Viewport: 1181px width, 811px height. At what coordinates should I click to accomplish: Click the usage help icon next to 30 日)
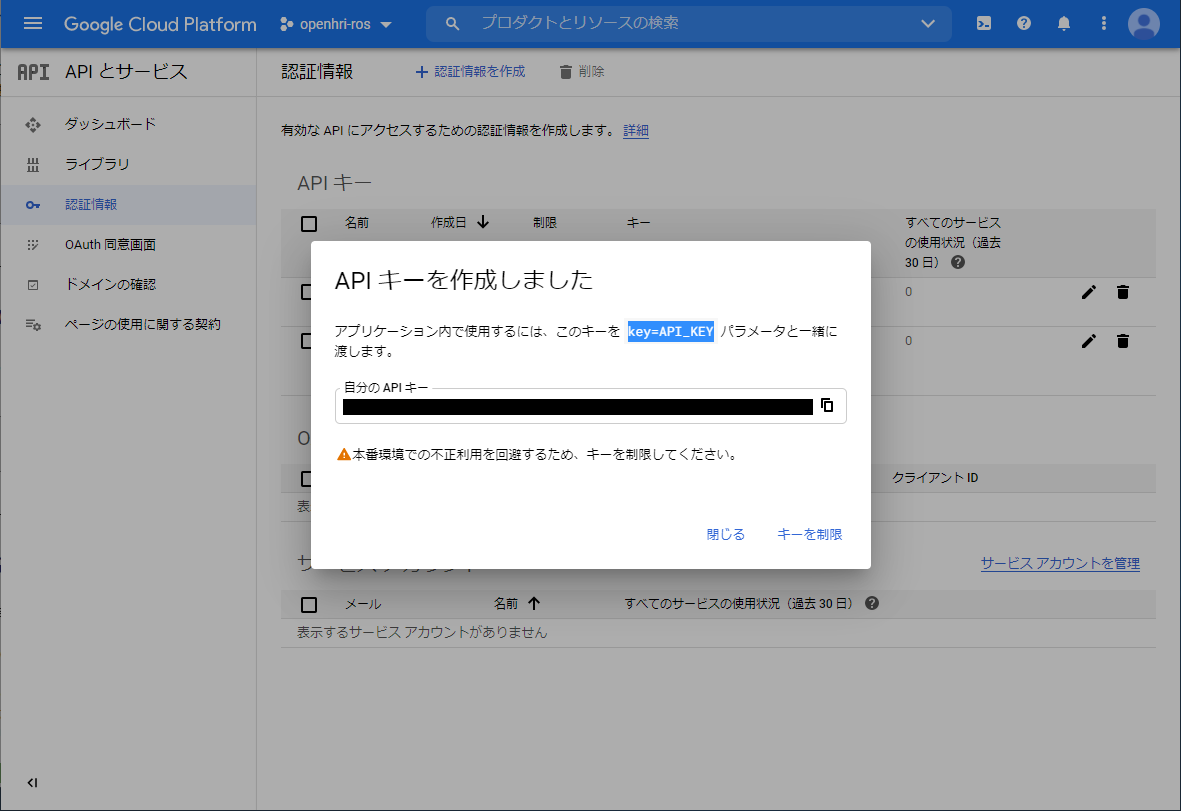pyautogui.click(x=957, y=262)
